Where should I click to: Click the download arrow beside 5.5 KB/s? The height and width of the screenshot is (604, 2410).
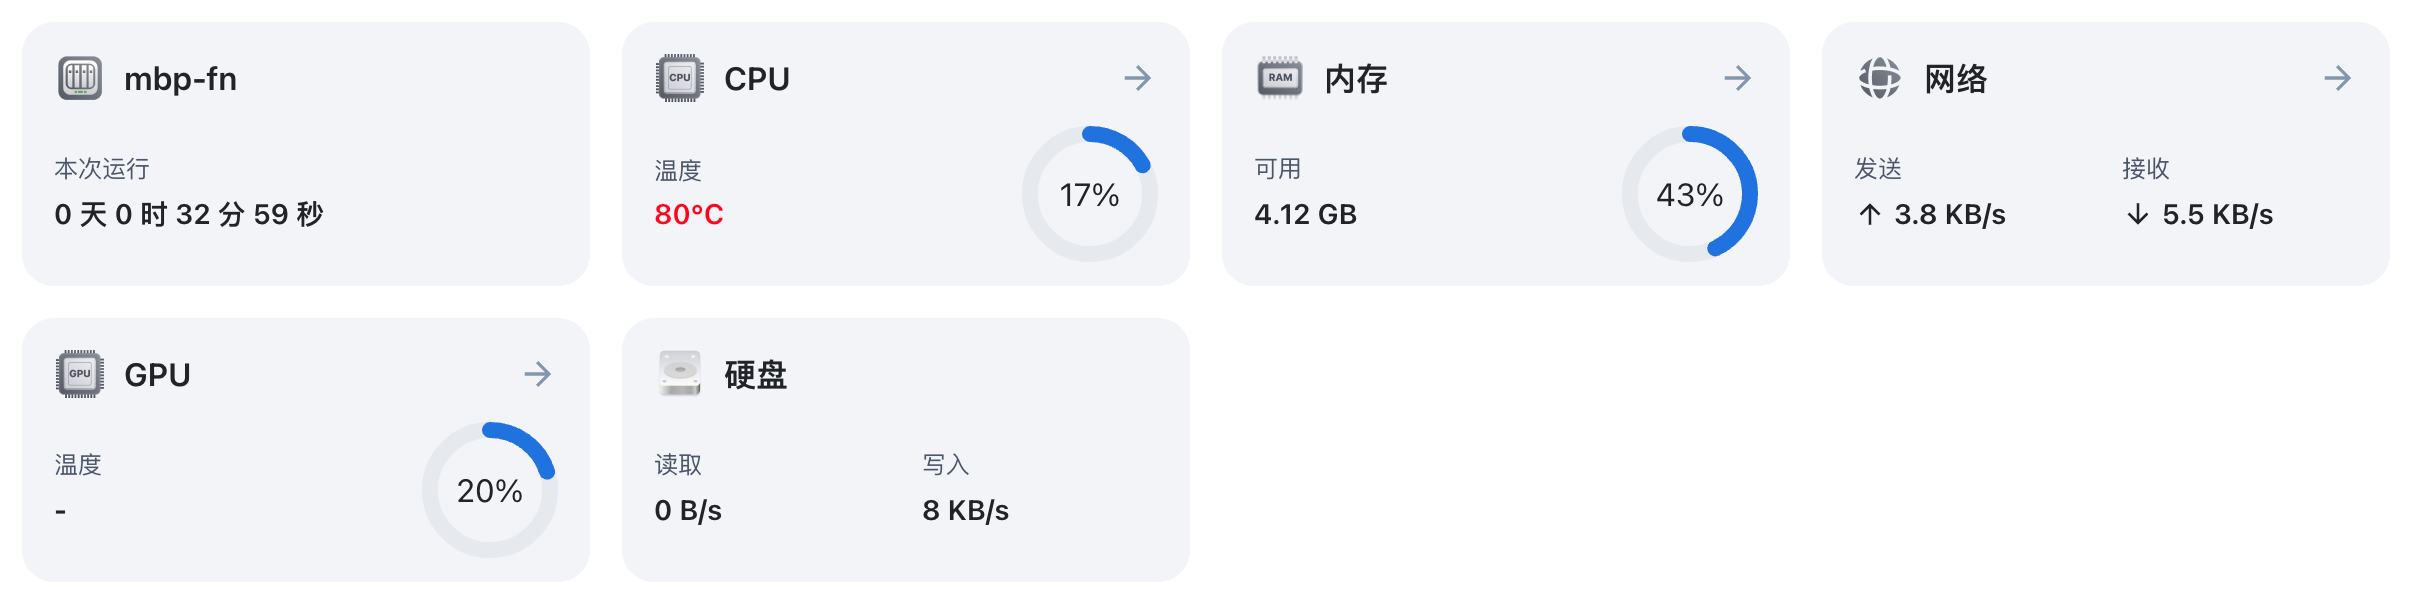pos(2137,214)
